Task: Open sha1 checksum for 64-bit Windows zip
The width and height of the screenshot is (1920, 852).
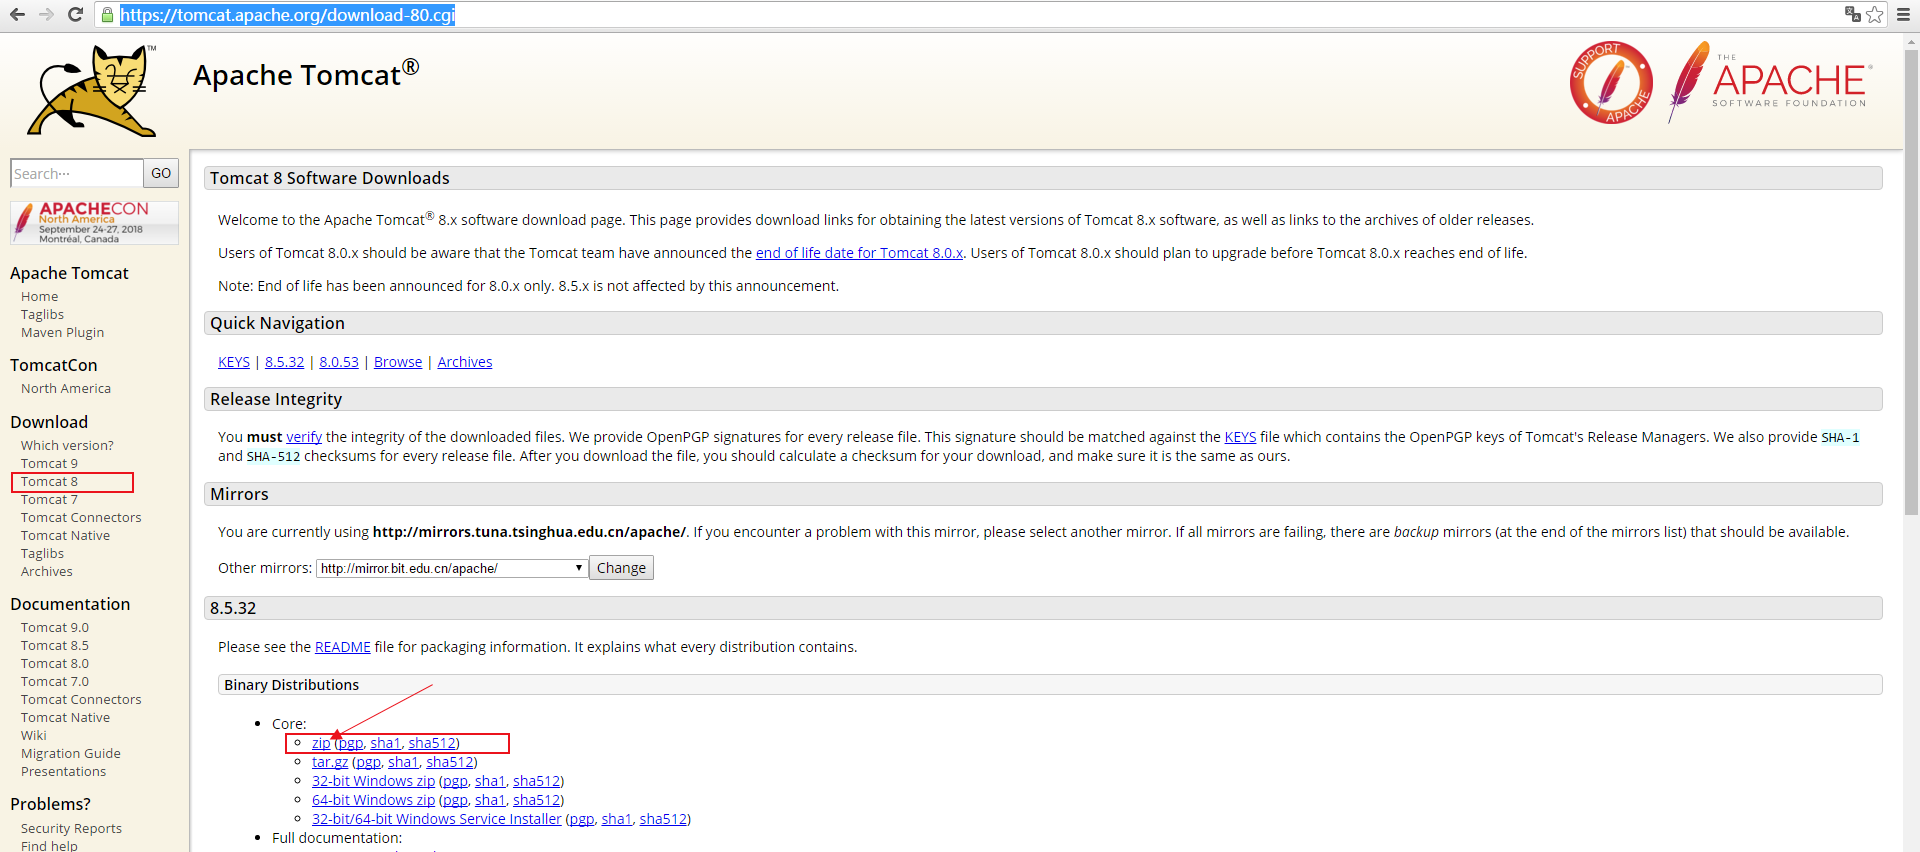Action: (490, 800)
